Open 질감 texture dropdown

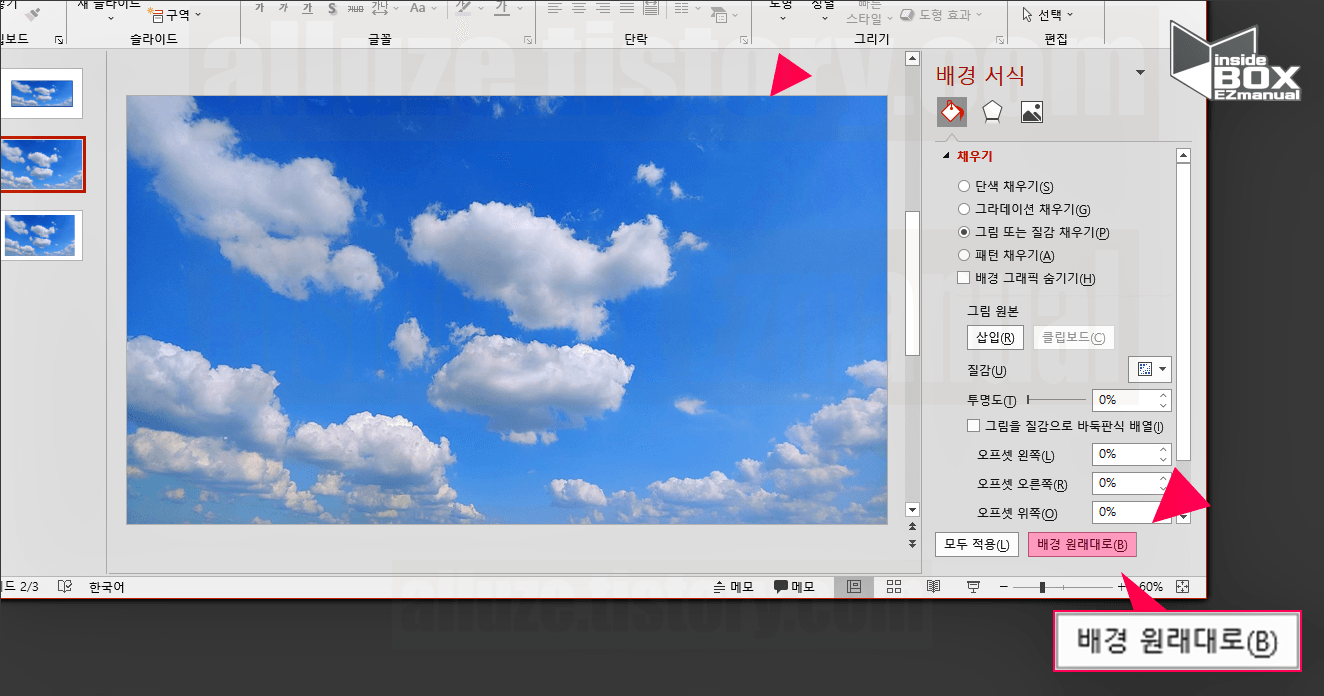click(x=1150, y=369)
